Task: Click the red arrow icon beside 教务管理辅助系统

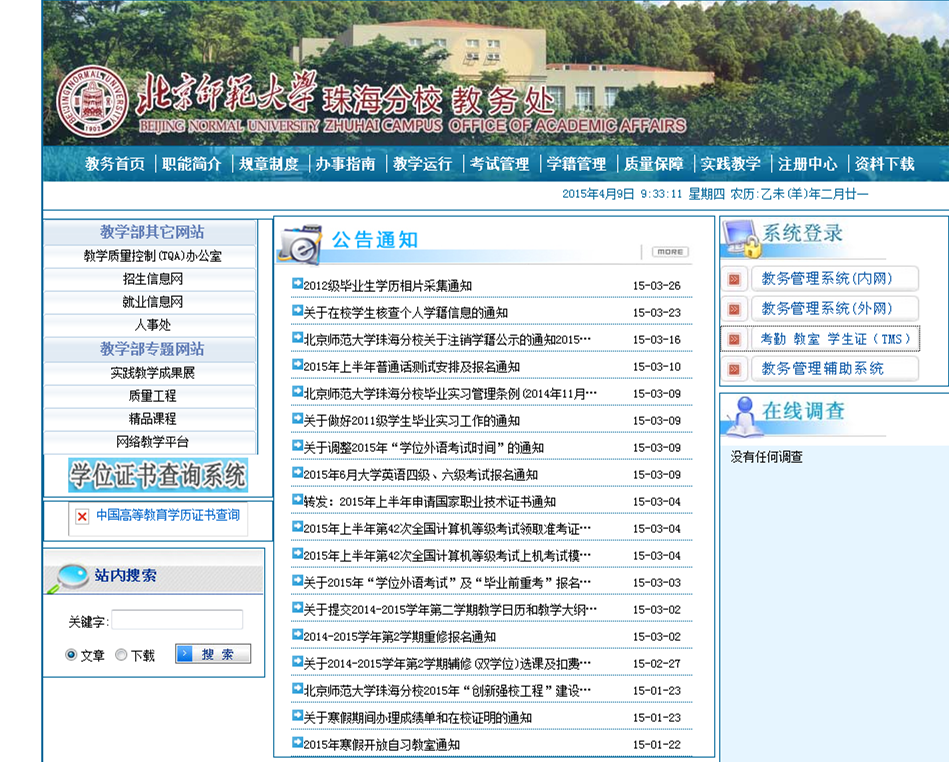Action: pyautogui.click(x=734, y=369)
